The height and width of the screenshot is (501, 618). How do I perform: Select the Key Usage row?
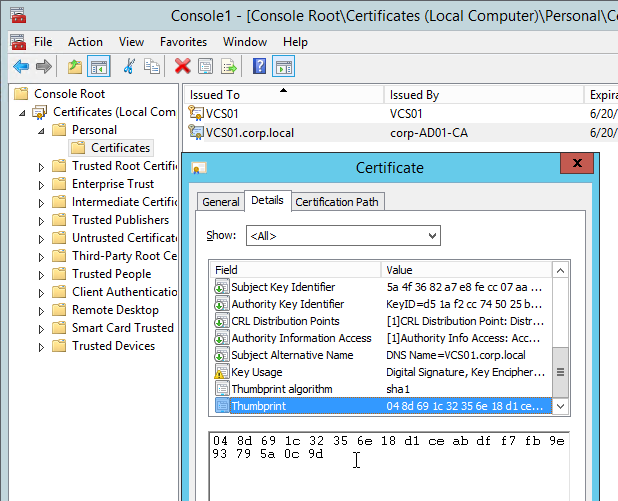click(x=382, y=372)
